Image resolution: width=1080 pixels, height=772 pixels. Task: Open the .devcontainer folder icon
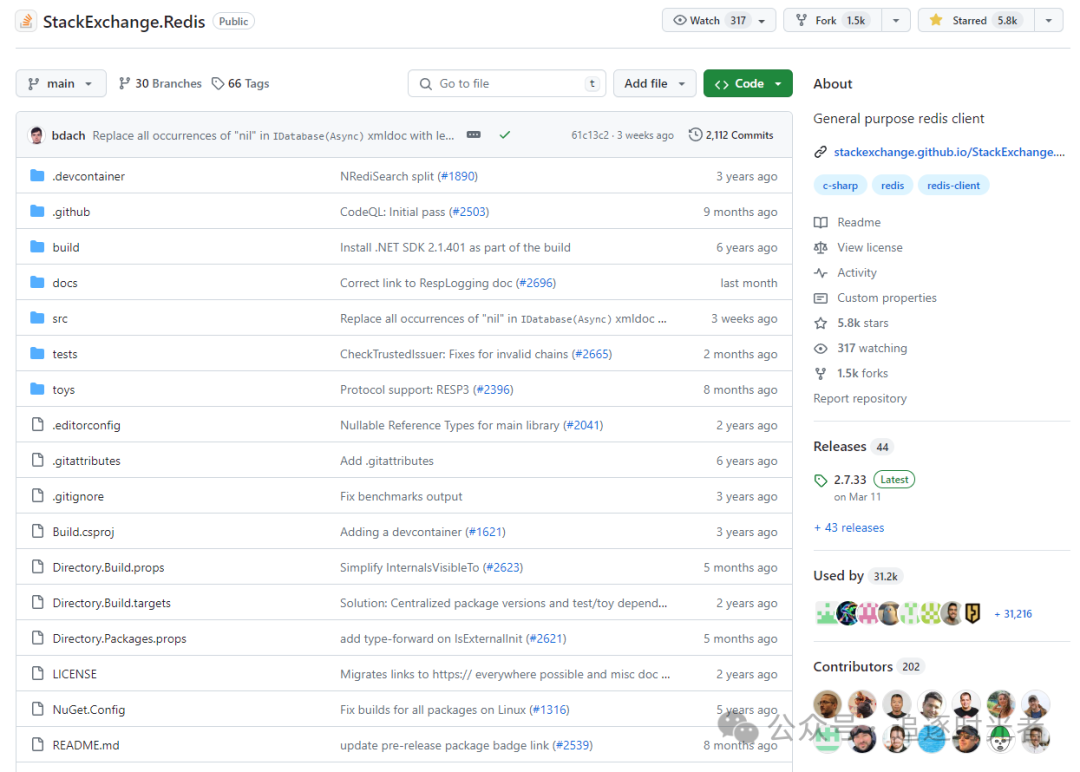[37, 176]
